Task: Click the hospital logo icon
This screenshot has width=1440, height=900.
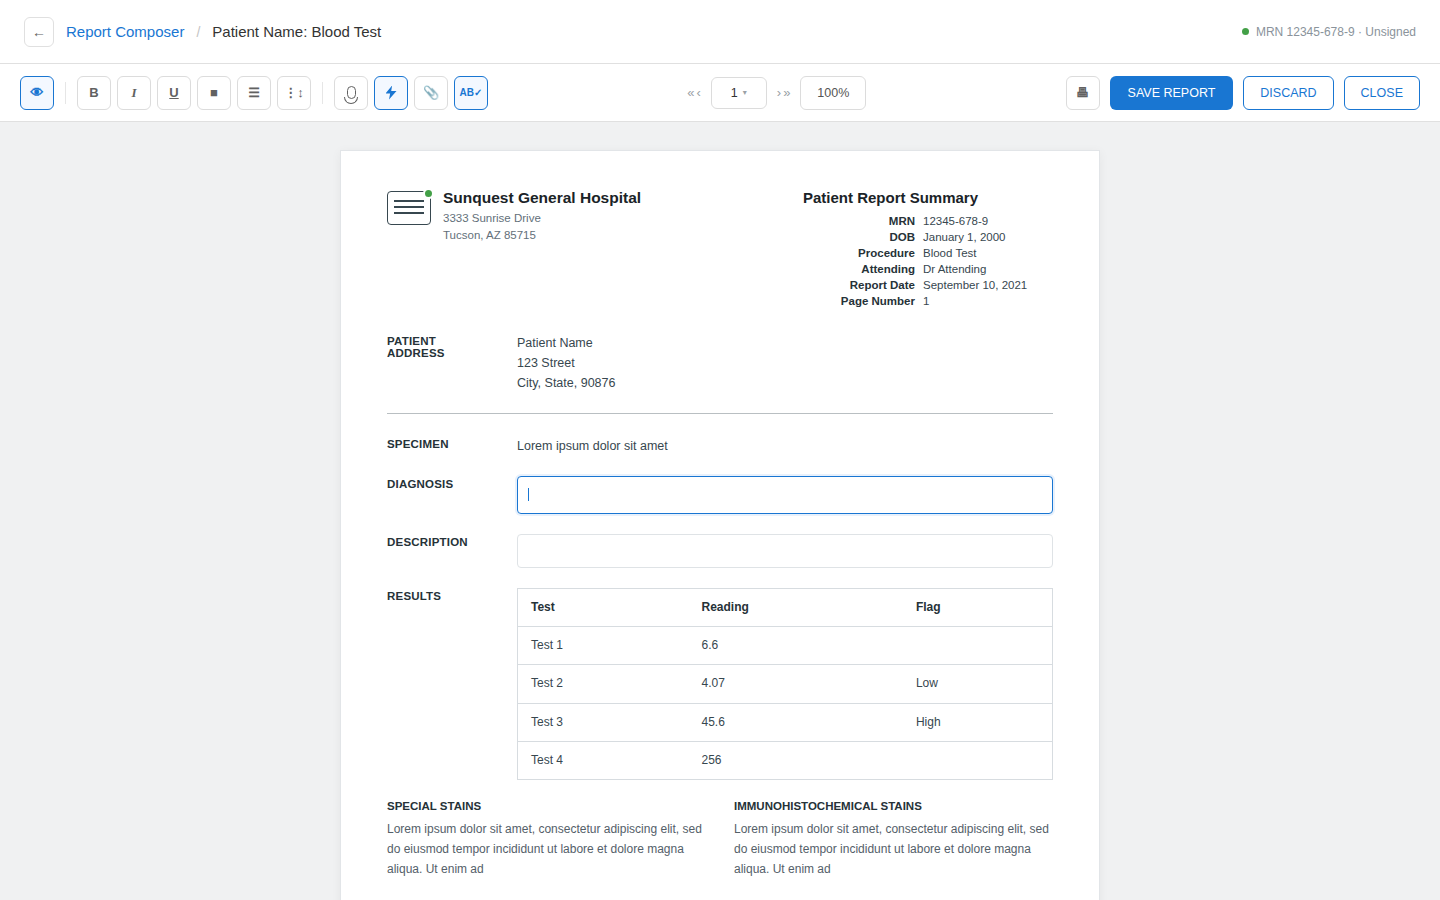Action: (409, 208)
